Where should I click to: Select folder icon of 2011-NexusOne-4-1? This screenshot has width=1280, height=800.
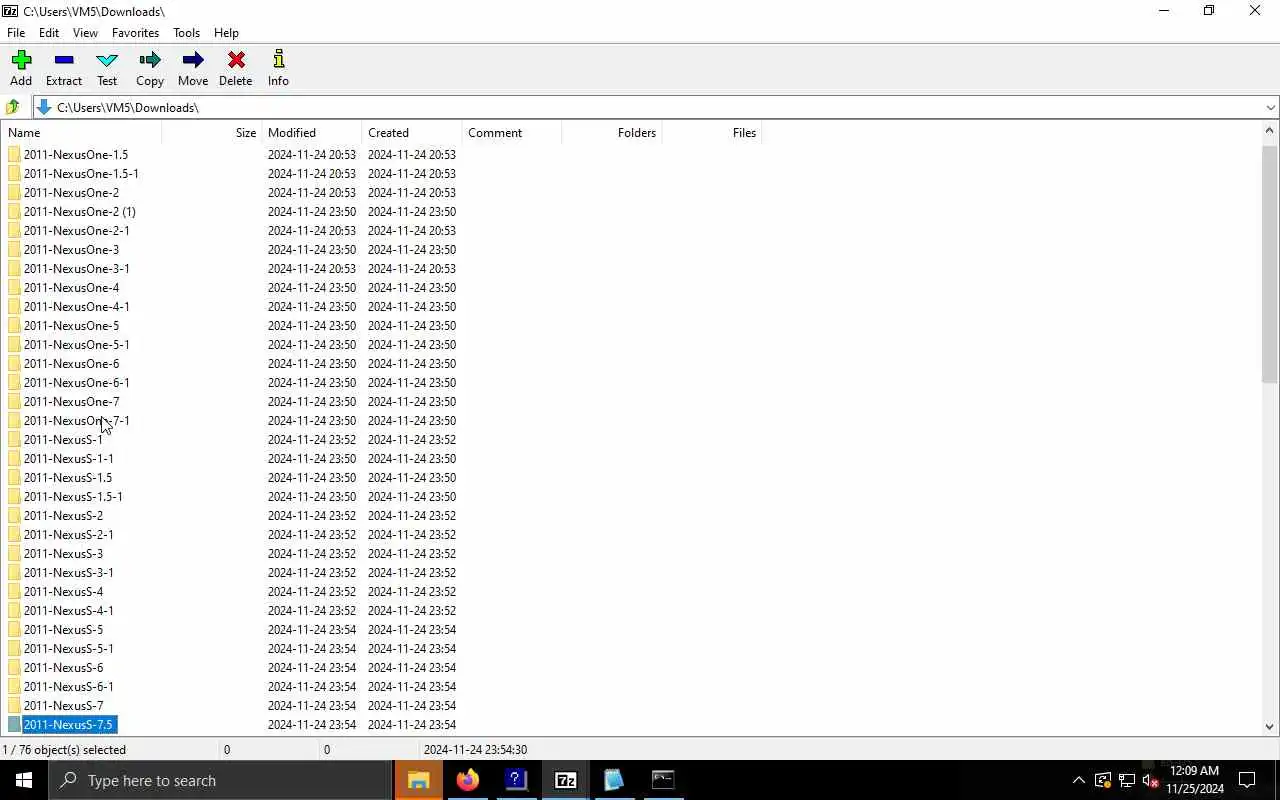pyautogui.click(x=14, y=307)
